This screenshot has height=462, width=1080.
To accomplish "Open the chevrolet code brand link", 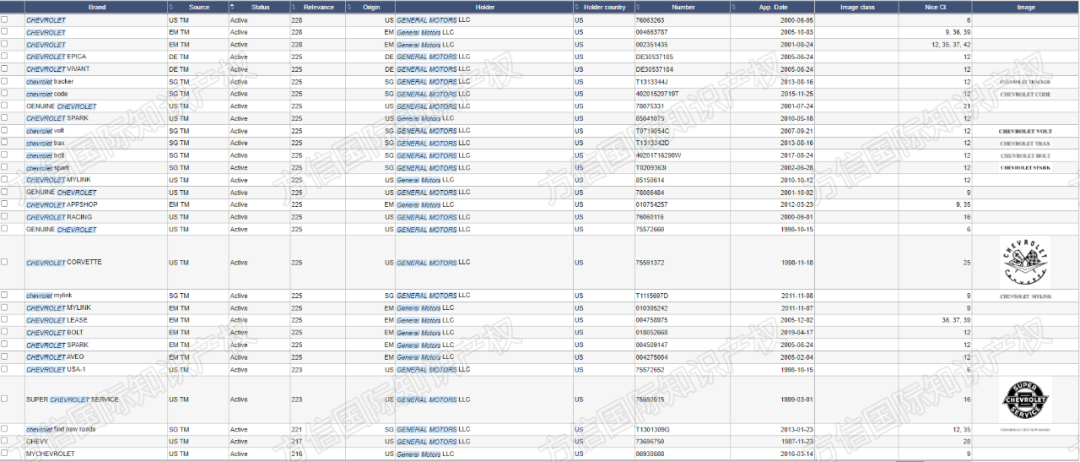I will 47,94.
